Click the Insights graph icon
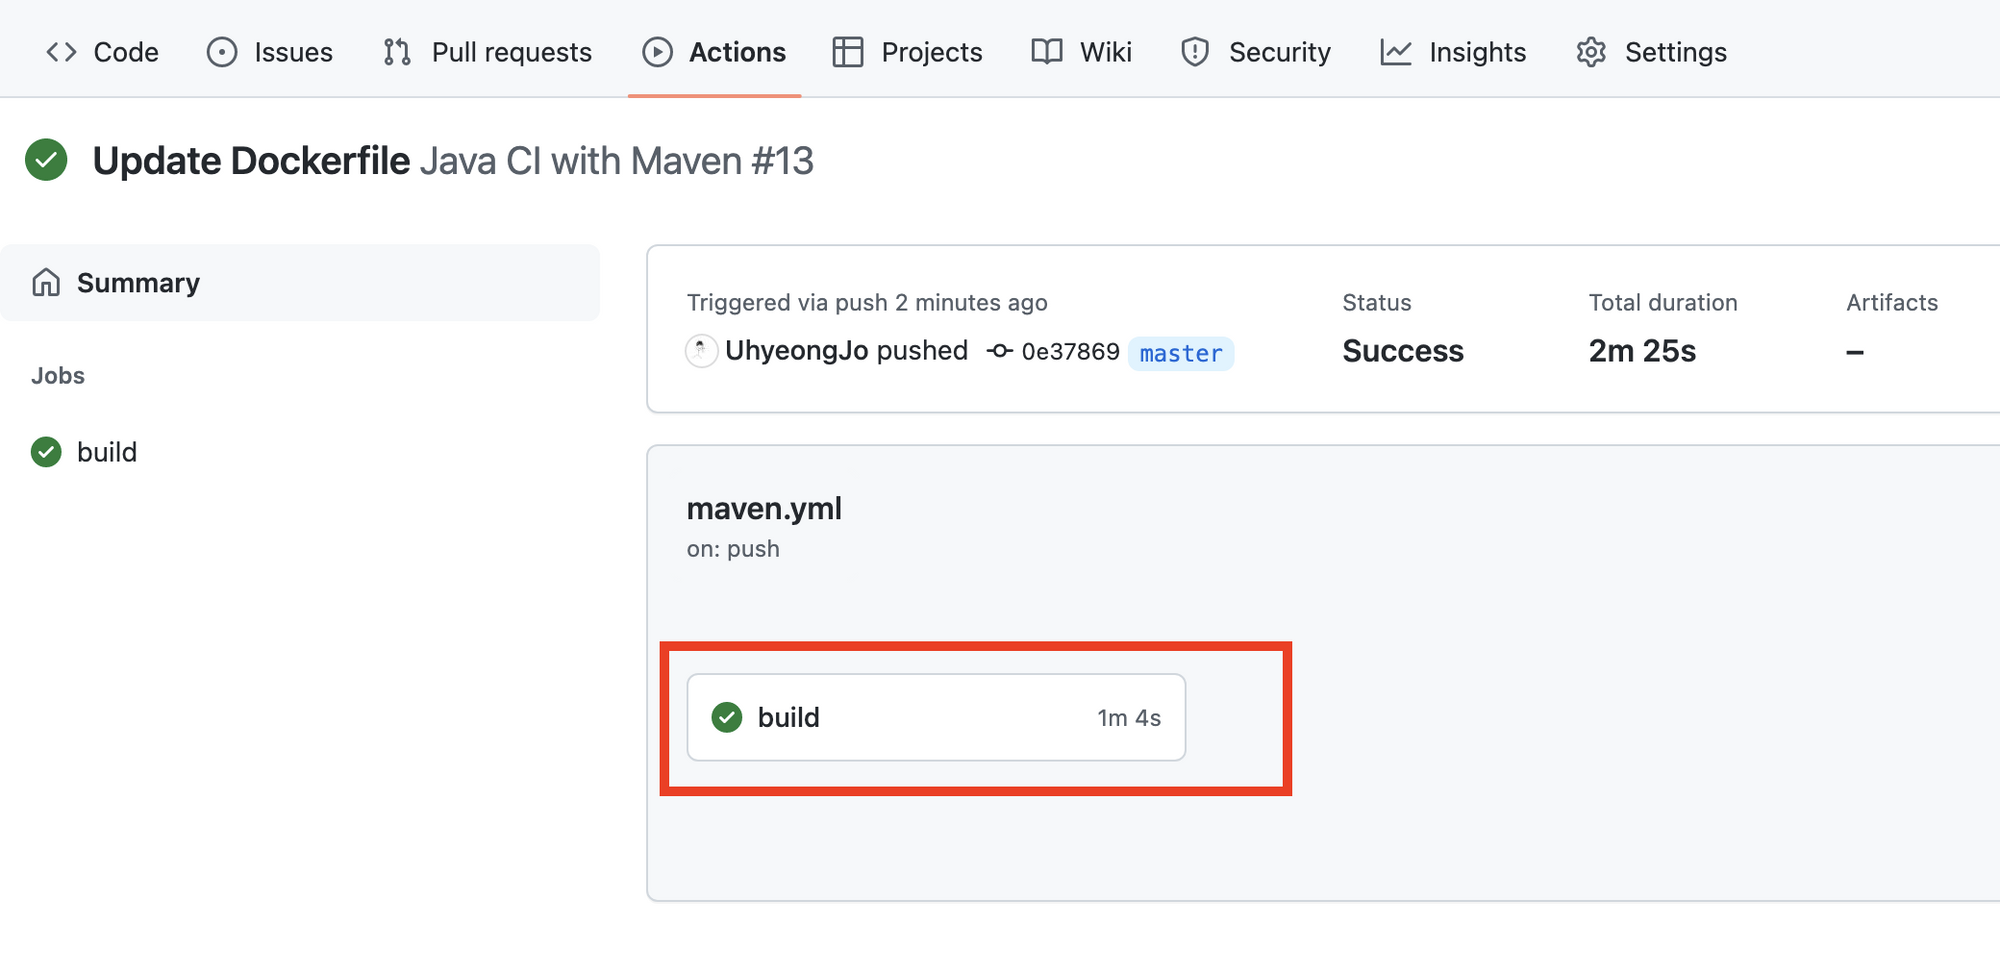 point(1396,52)
